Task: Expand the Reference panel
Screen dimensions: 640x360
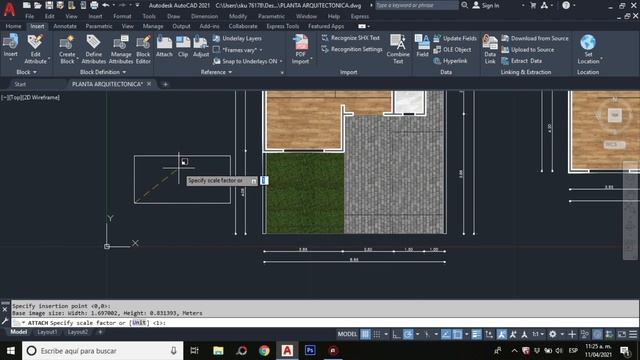Action: coord(216,72)
